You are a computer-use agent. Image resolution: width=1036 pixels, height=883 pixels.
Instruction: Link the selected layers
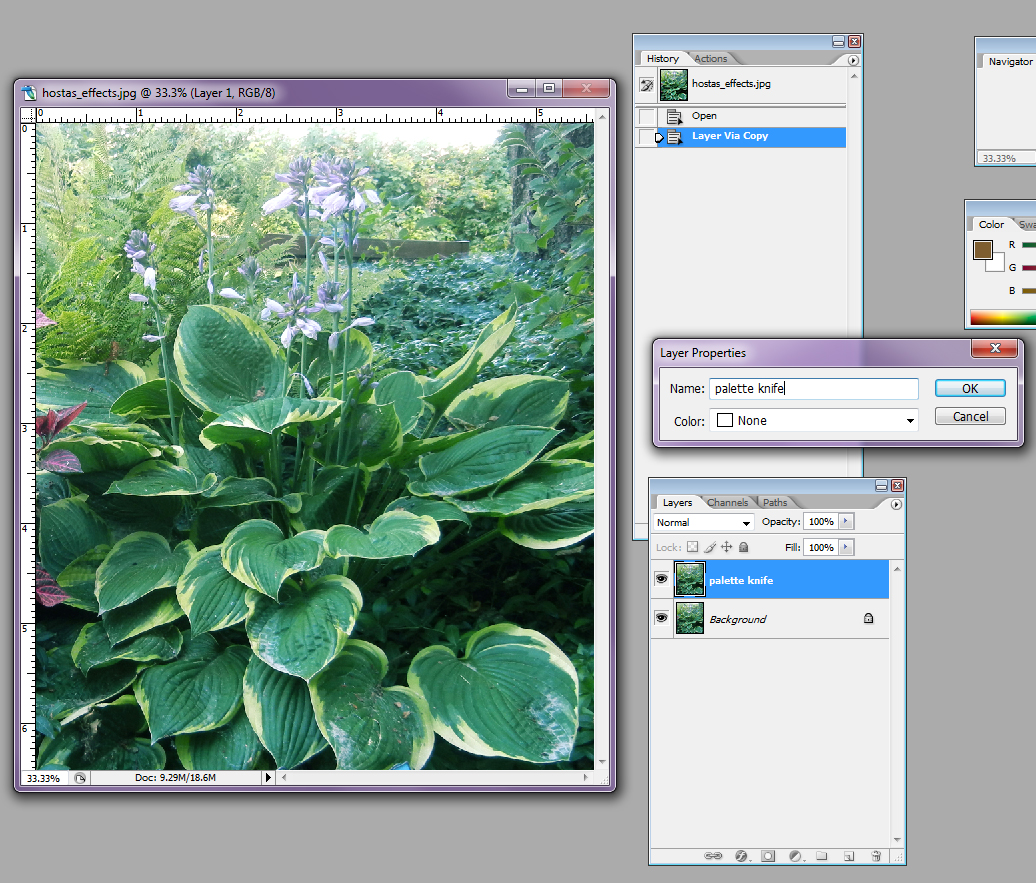[x=714, y=856]
